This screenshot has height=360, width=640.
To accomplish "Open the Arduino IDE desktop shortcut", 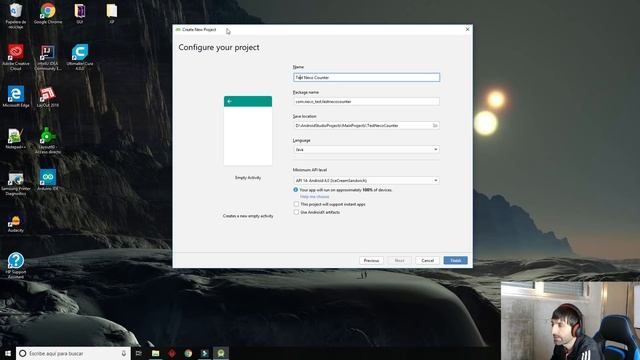I will click(48, 180).
